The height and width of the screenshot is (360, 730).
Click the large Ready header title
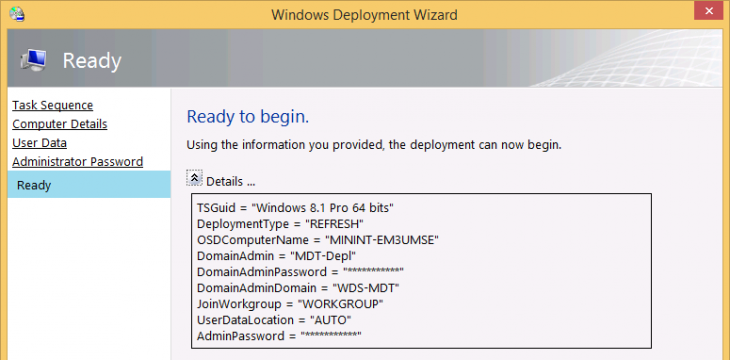click(x=92, y=61)
